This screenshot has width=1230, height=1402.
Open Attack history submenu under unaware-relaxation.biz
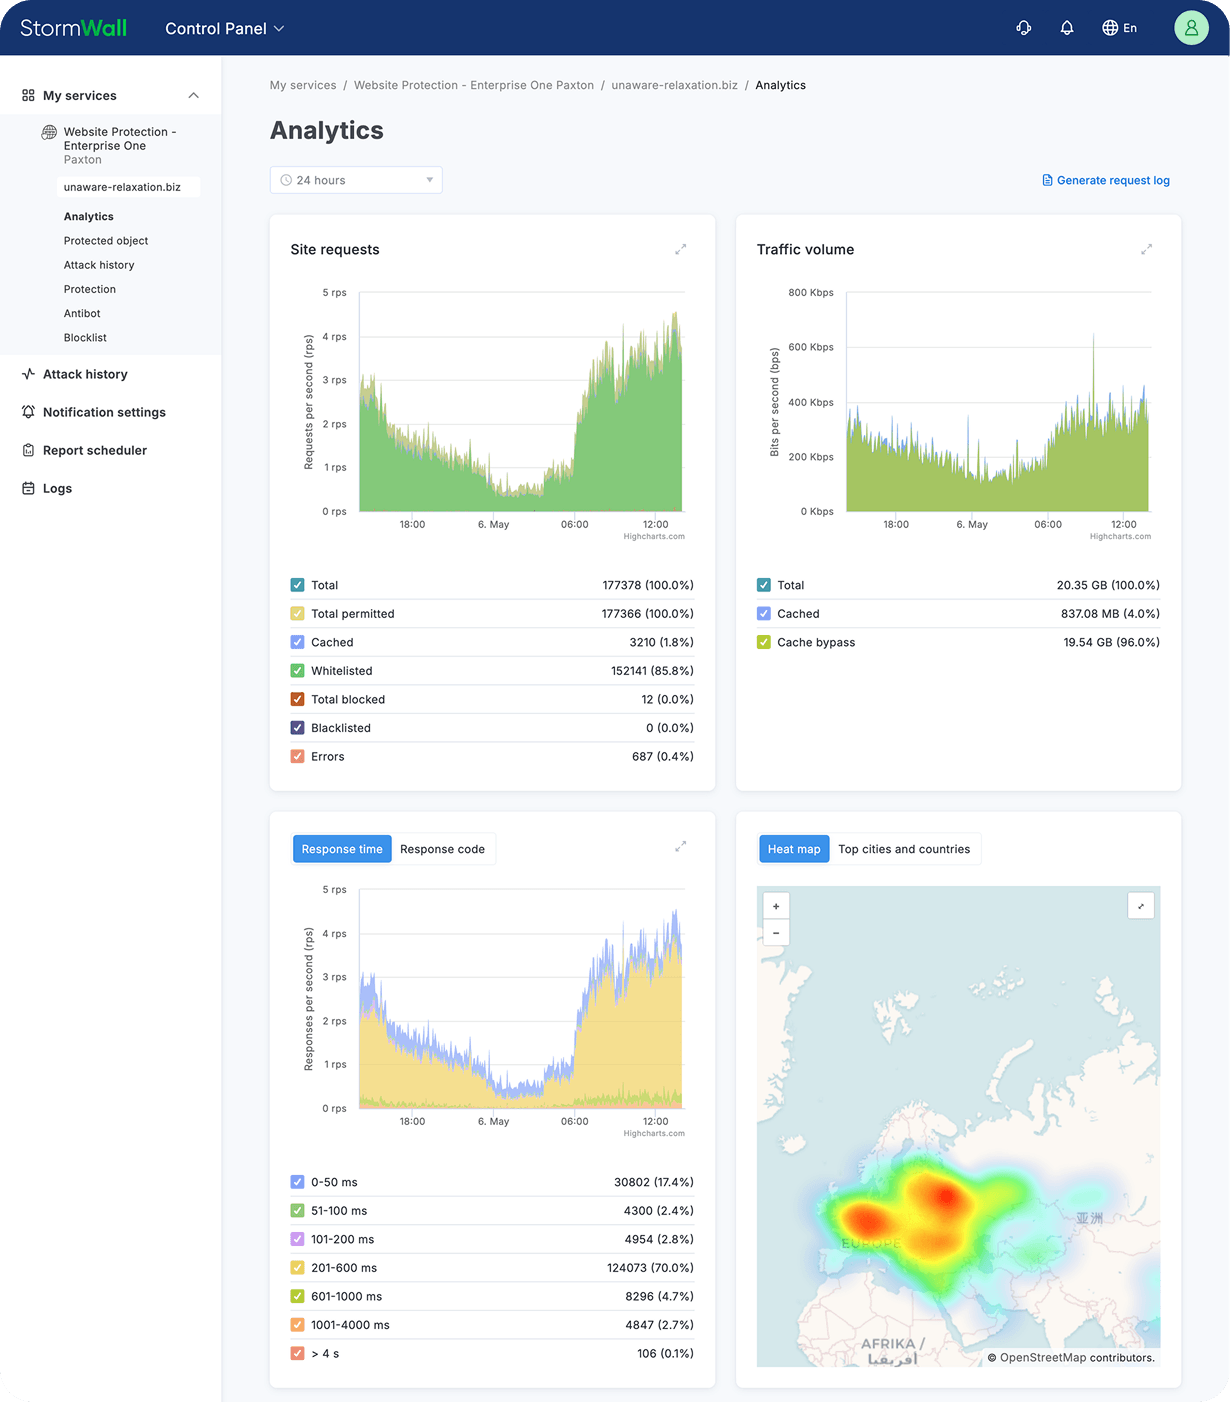[x=99, y=265]
